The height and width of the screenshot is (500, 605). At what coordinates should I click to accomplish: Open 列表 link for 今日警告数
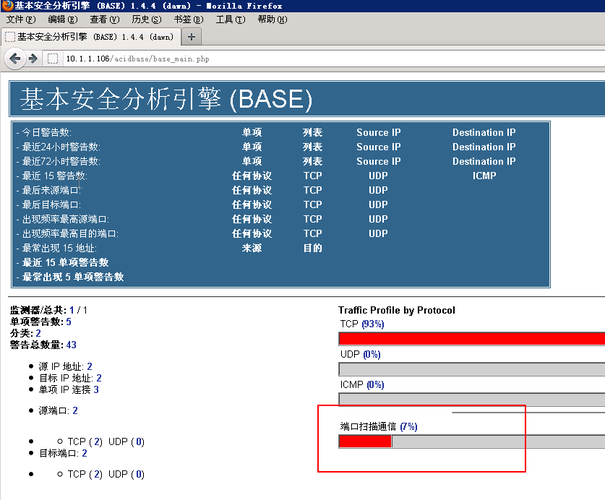coord(312,132)
